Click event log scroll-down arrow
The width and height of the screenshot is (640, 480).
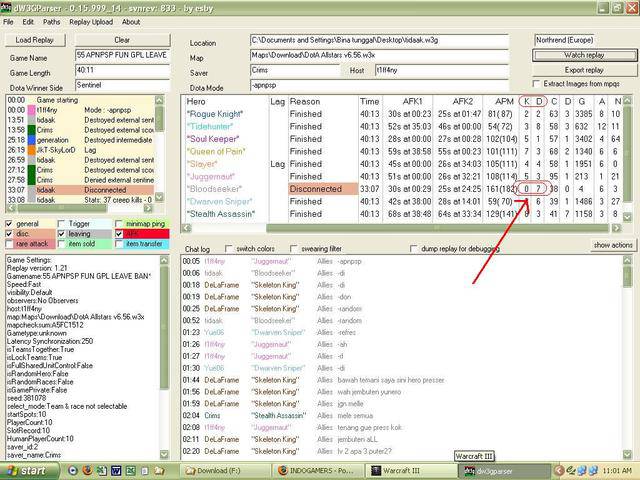pyautogui.click(x=159, y=197)
